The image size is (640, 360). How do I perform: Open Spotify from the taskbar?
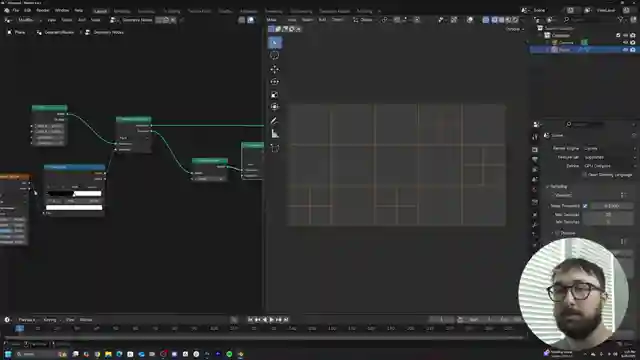229,354
